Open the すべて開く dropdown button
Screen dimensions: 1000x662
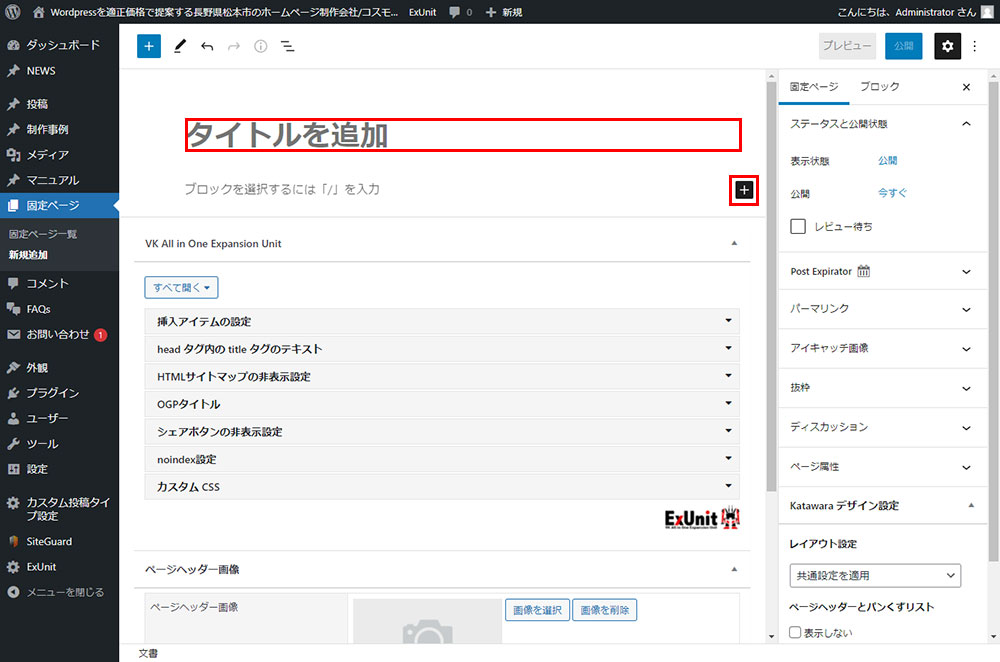(x=181, y=288)
